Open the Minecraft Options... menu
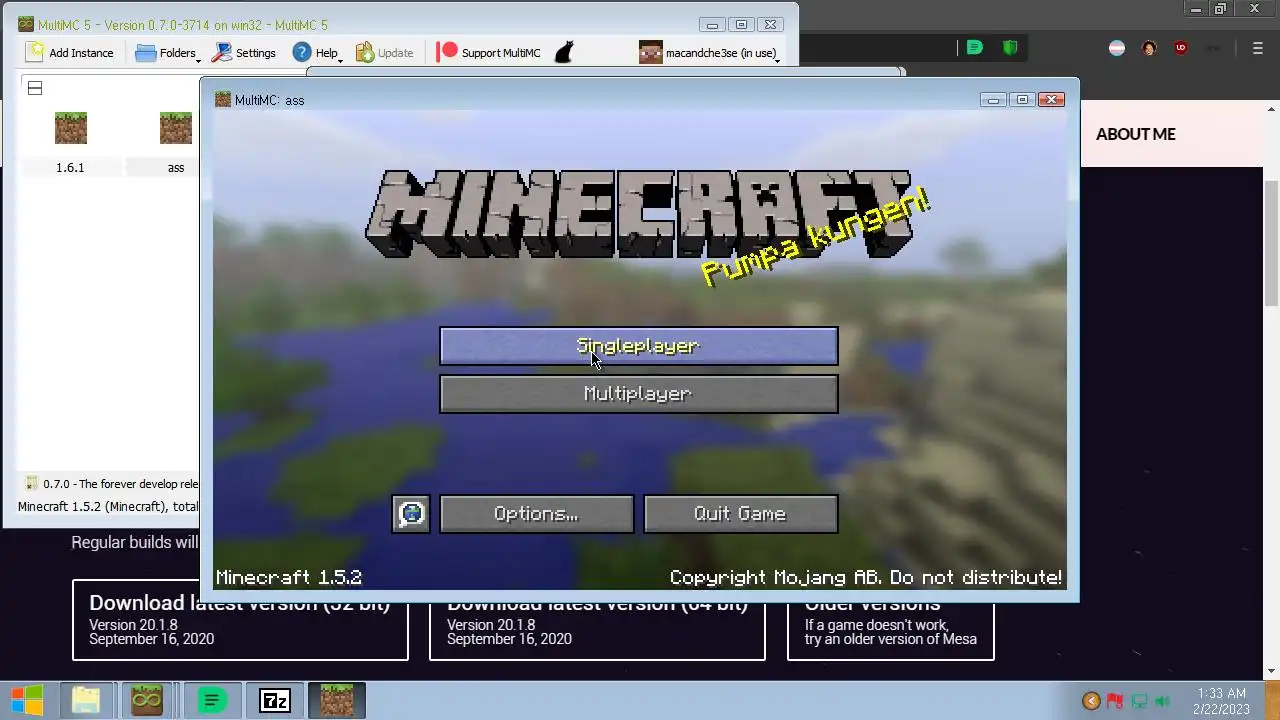 click(x=536, y=514)
